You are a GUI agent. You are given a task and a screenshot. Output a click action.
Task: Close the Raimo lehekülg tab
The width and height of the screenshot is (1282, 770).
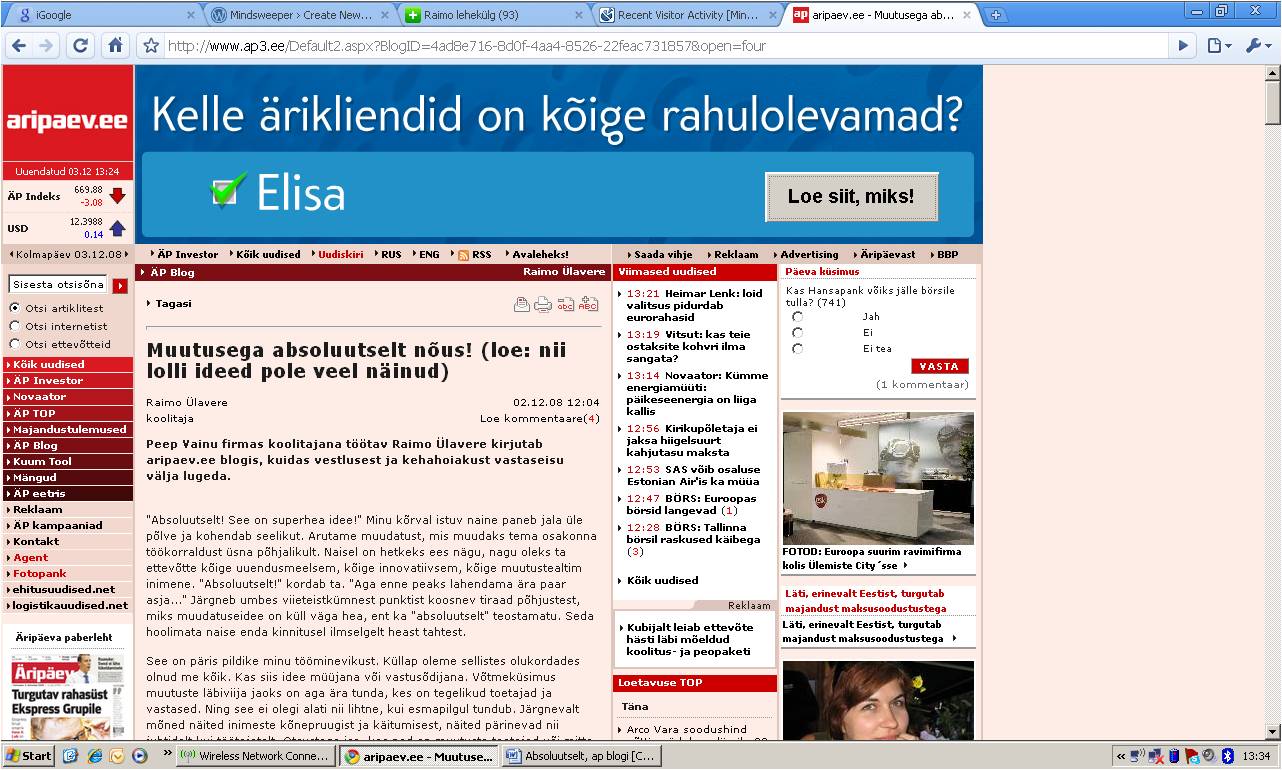578,15
